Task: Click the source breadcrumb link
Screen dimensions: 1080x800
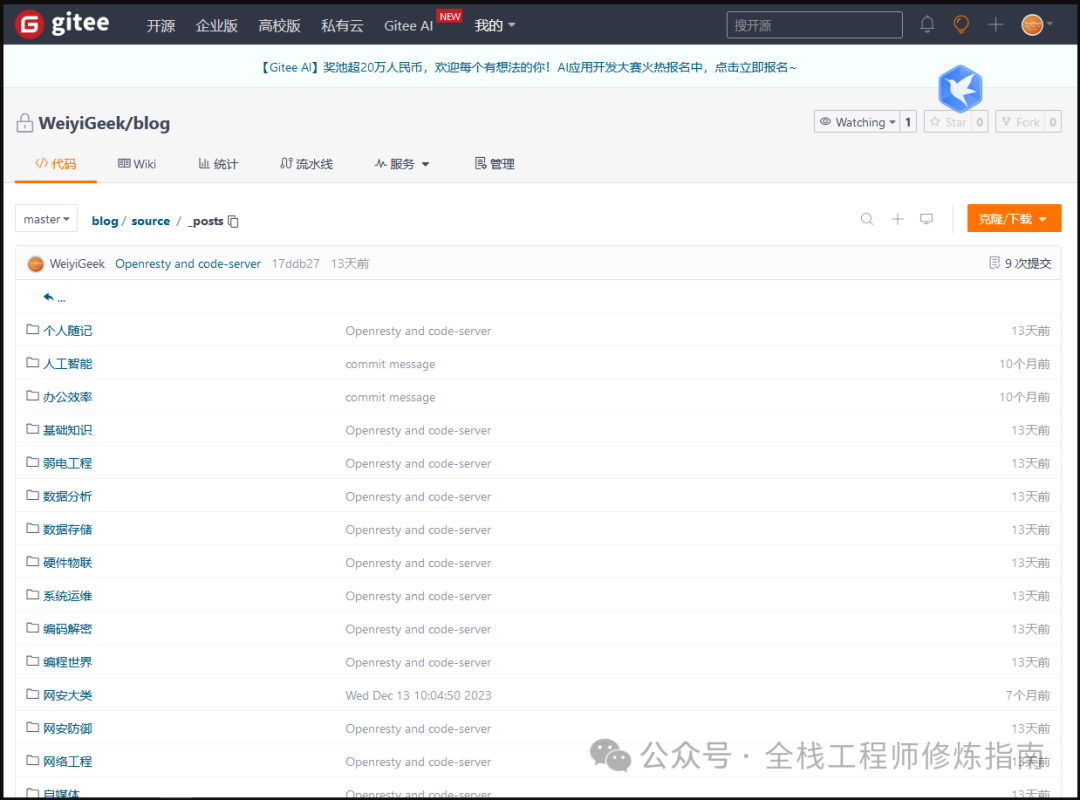Action: click(151, 220)
